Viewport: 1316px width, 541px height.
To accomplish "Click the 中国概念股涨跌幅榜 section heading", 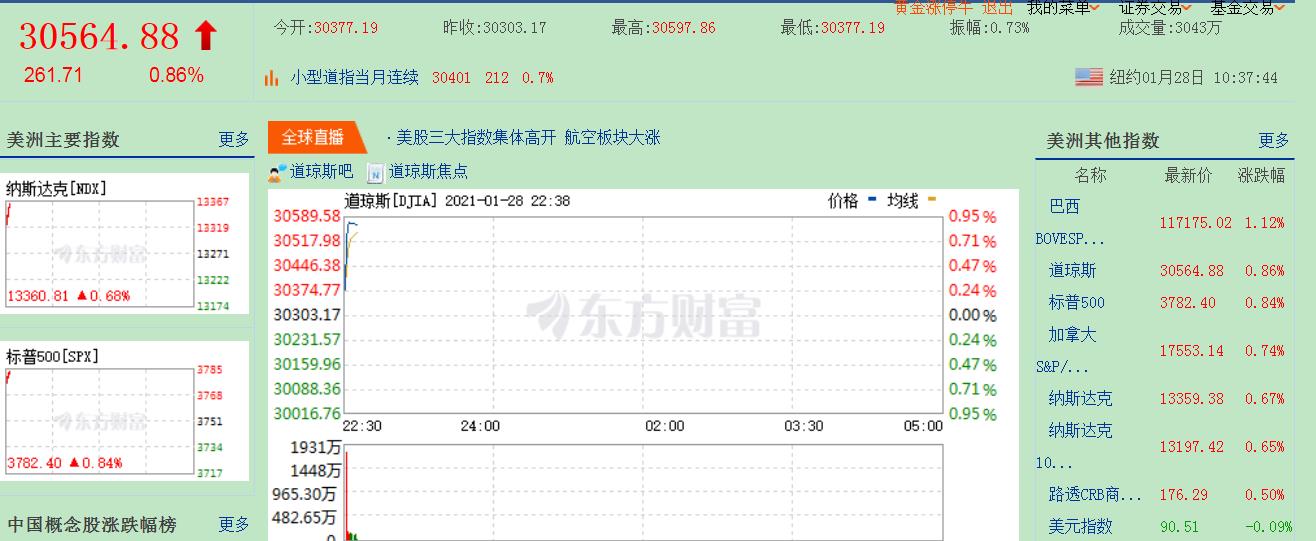I will pyautogui.click(x=92, y=525).
